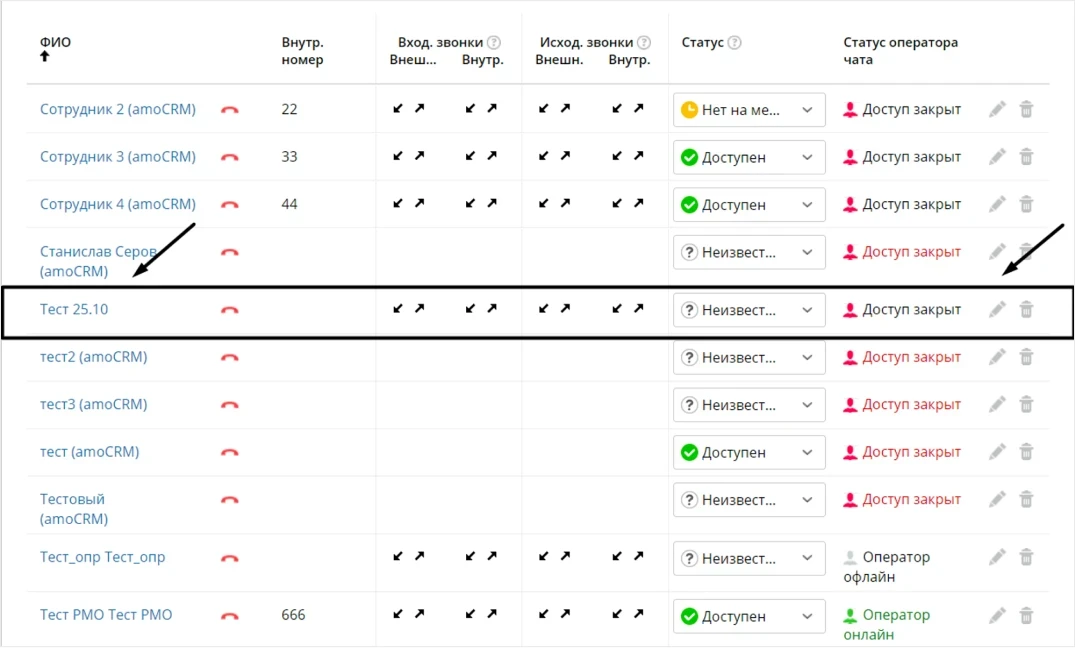Viewport: 1075px width, 648px height.
Task: Click help icon next to Вход. звонки
Action: point(494,43)
